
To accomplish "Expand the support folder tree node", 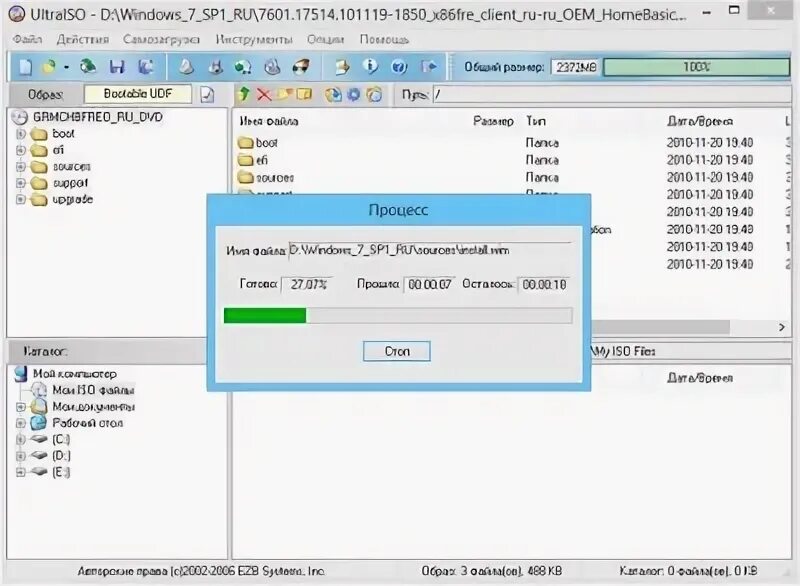I will [x=21, y=183].
